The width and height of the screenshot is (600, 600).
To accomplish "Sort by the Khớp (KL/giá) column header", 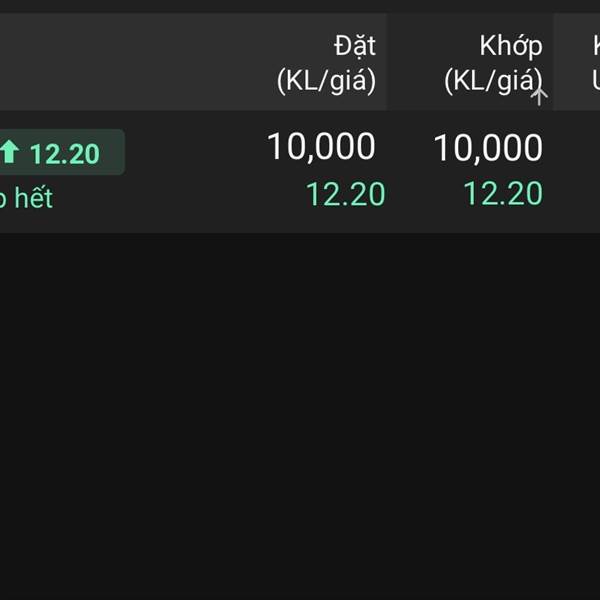I will click(x=471, y=62).
